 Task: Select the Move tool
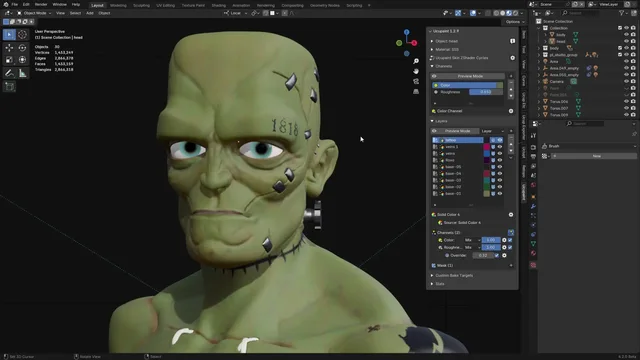coord(9,48)
